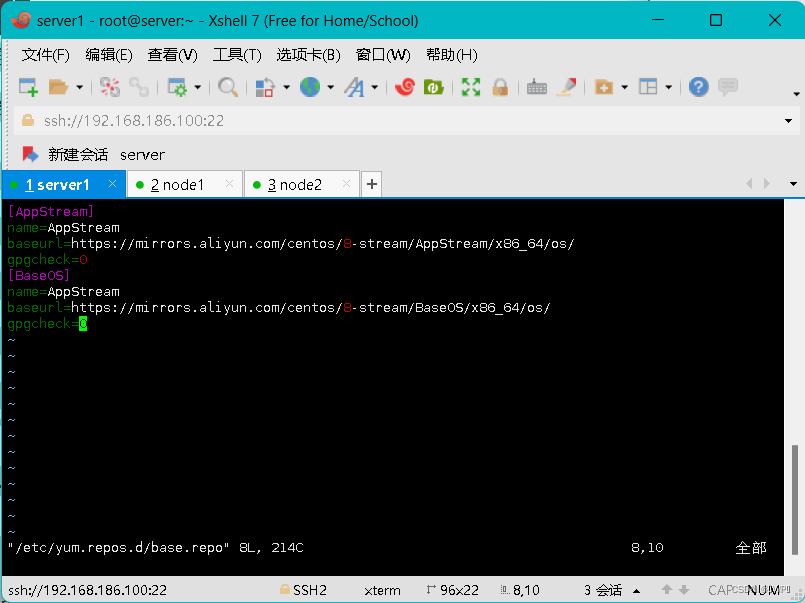The width and height of the screenshot is (805, 603).
Task: Click the green Xmanager toolbar icon
Action: click(433, 87)
